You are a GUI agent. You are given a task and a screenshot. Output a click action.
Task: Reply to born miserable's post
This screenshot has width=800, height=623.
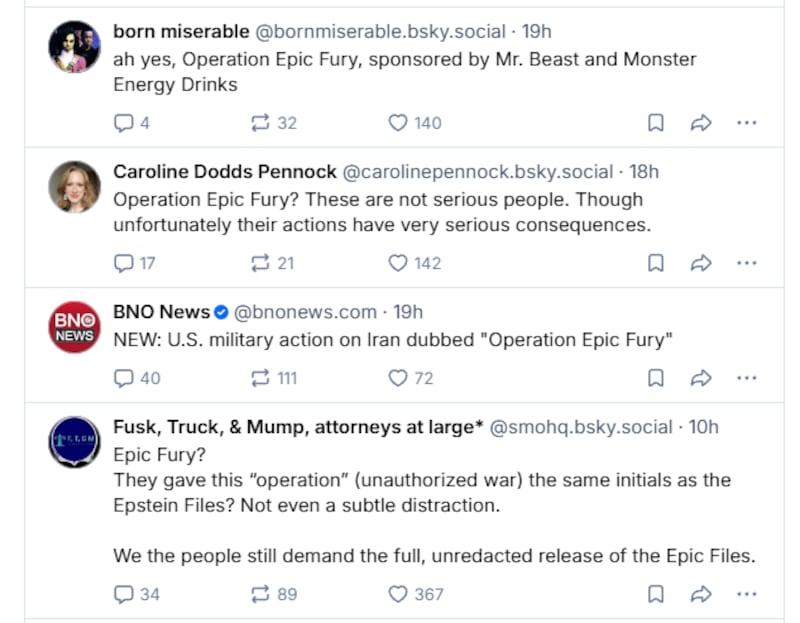124,123
